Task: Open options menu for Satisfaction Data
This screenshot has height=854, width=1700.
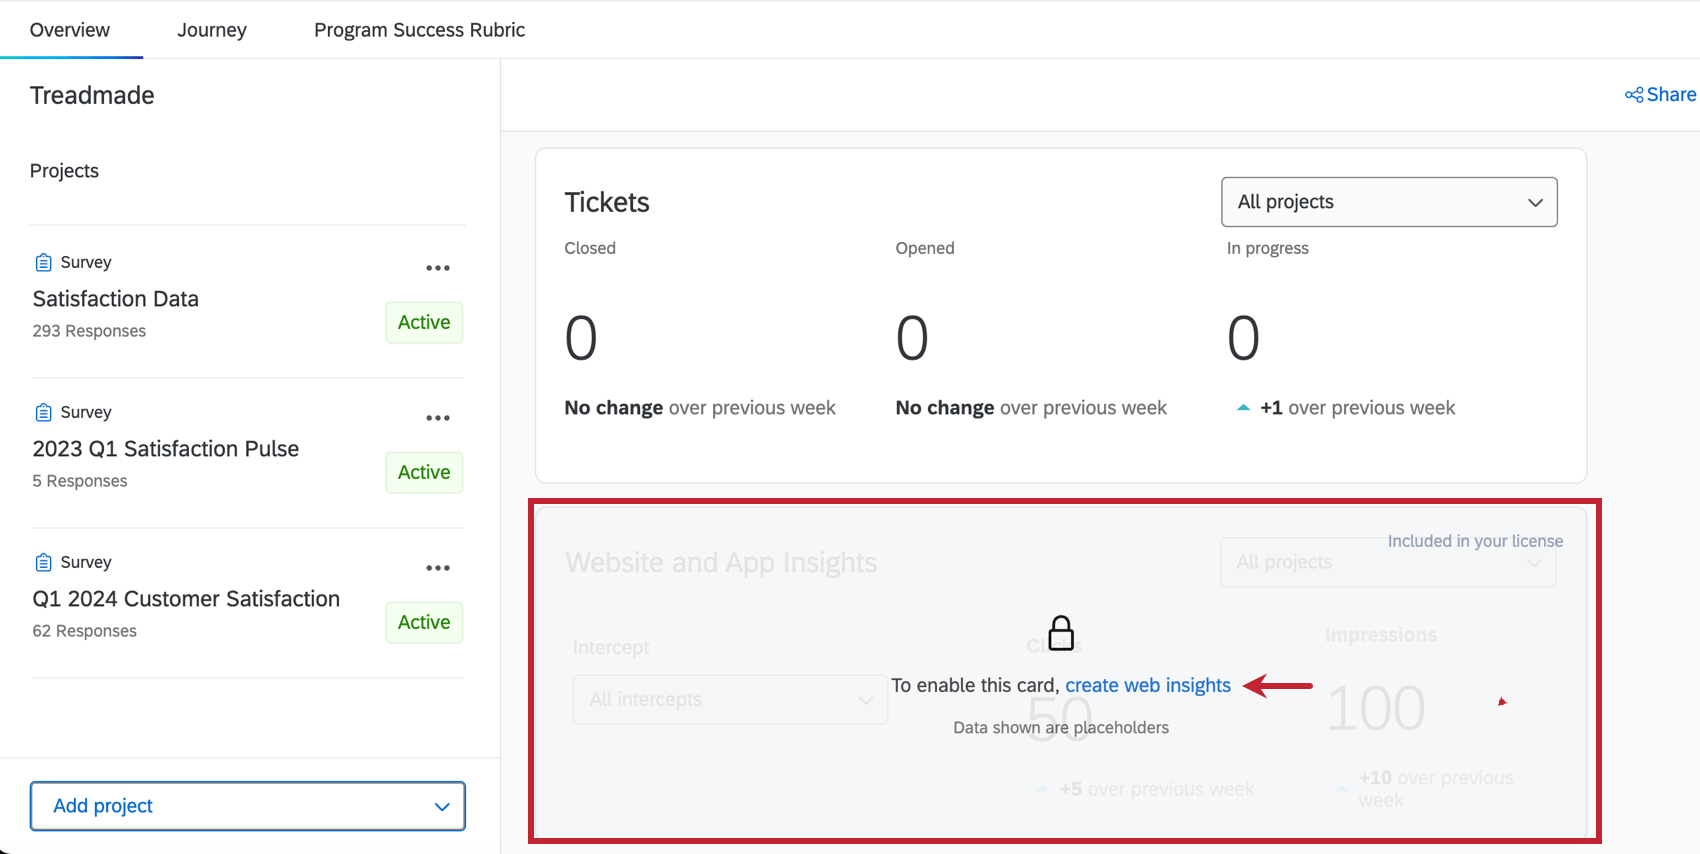Action: (x=438, y=268)
